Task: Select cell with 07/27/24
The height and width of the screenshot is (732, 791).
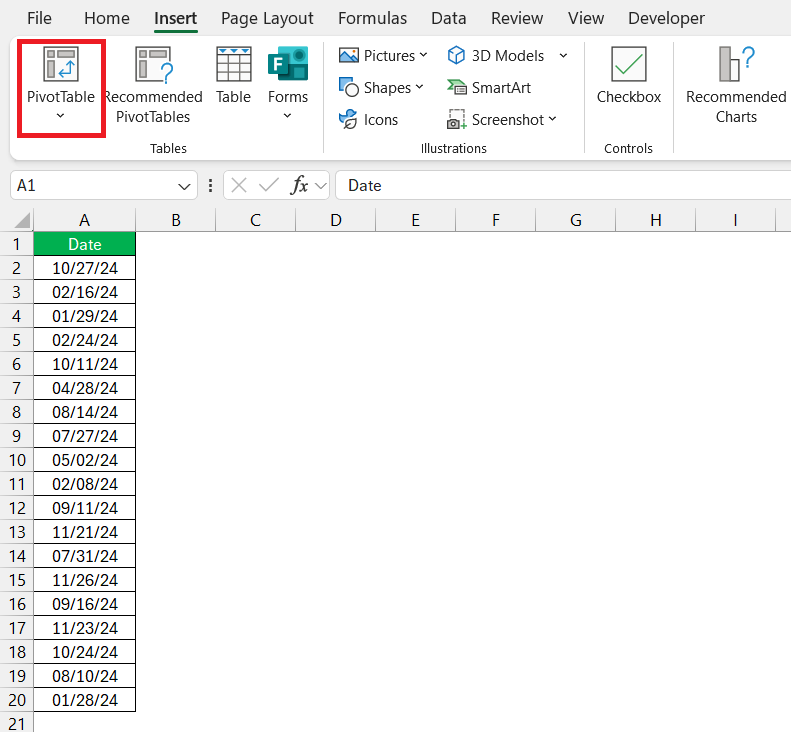Action: tap(85, 436)
